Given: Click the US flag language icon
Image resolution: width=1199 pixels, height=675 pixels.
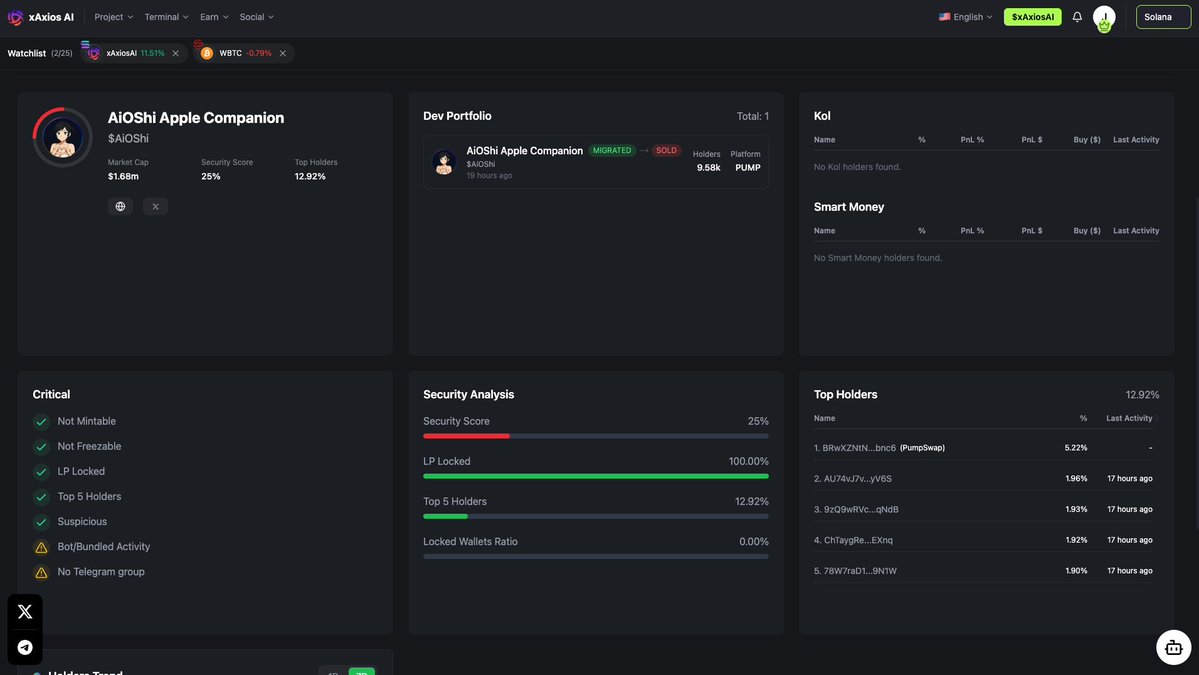Looking at the screenshot, I should (x=944, y=17).
